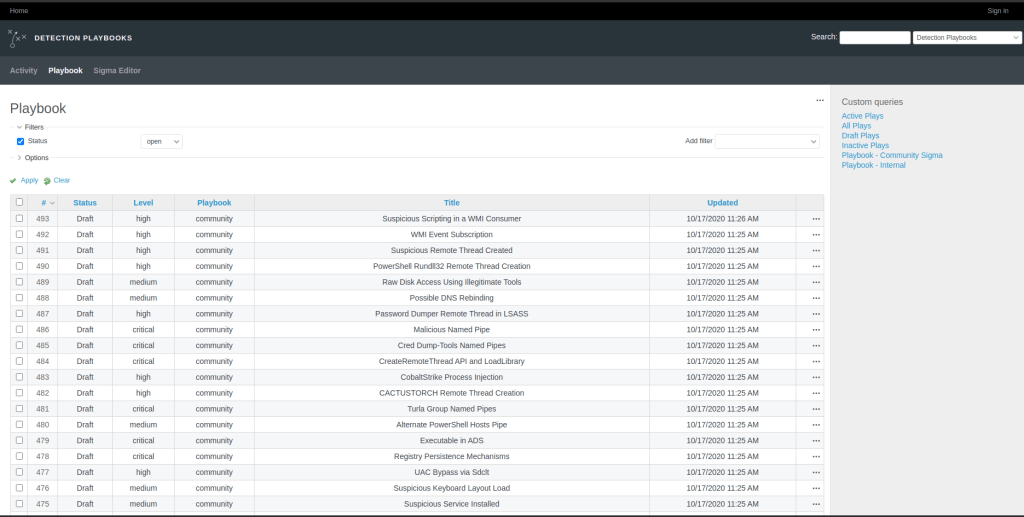Open the Add filter dropdown
Viewport: 1024px width, 517px height.
tap(767, 142)
